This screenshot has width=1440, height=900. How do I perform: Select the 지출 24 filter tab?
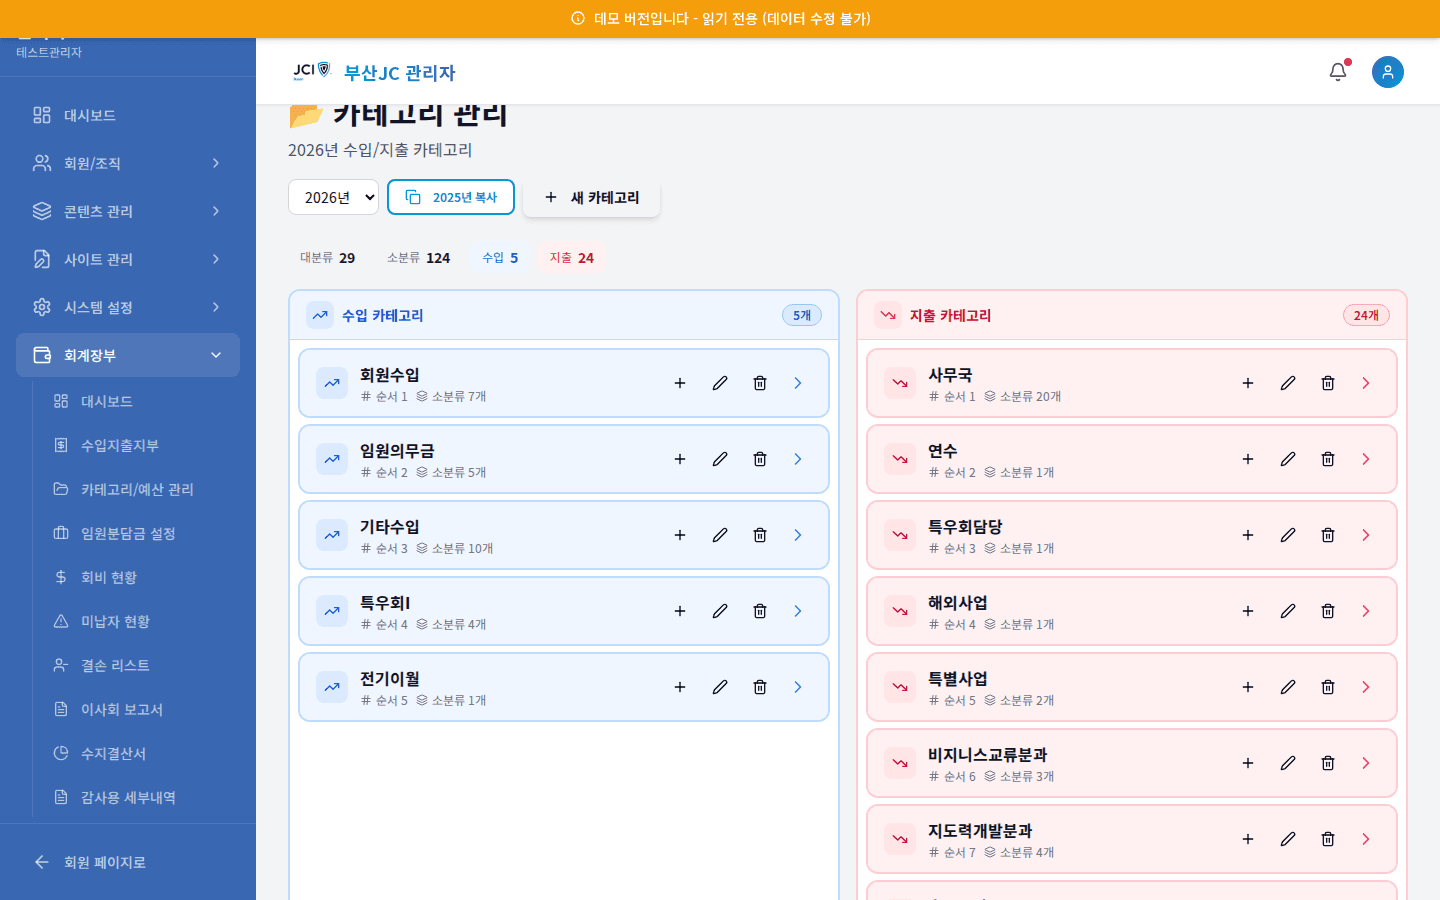[571, 257]
